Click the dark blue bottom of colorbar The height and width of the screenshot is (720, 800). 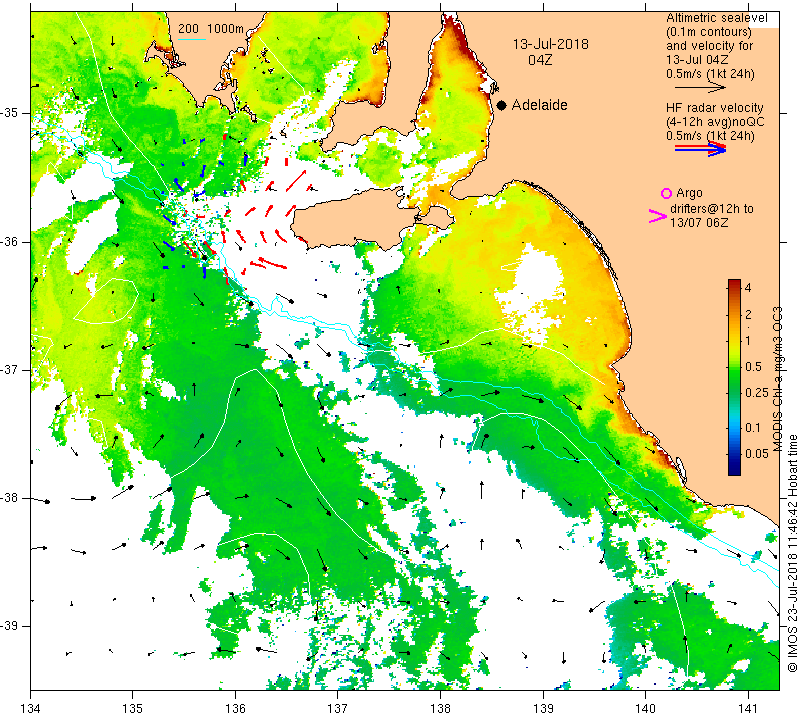tap(734, 468)
